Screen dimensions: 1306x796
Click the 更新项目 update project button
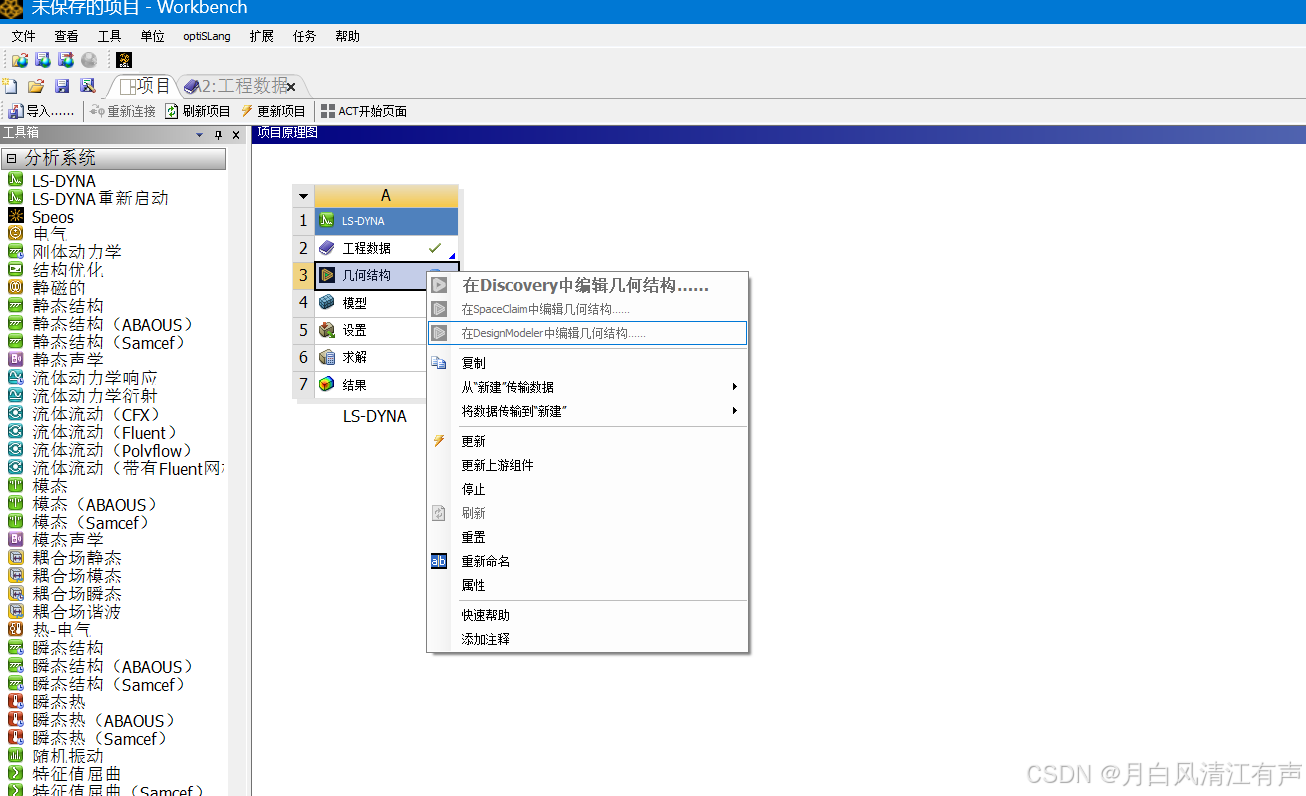click(x=273, y=111)
